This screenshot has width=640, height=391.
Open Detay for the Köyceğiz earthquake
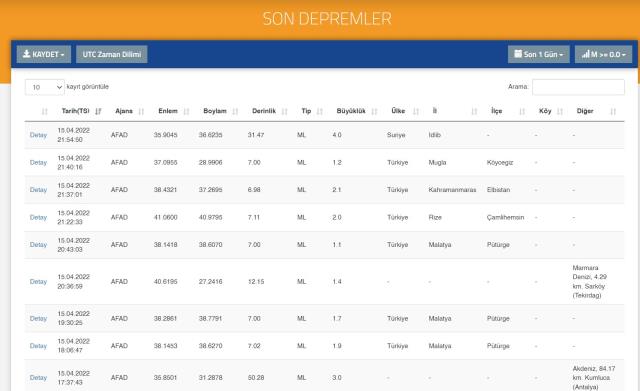coord(38,162)
